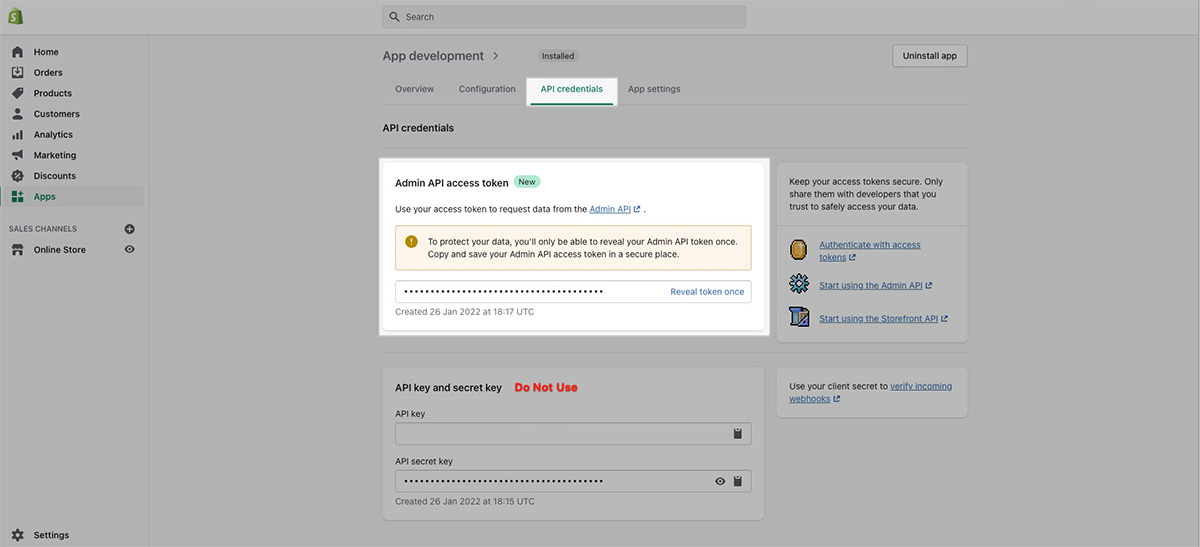Open the Products tag icon
Viewport: 1200px width, 547px height.
coord(17,93)
